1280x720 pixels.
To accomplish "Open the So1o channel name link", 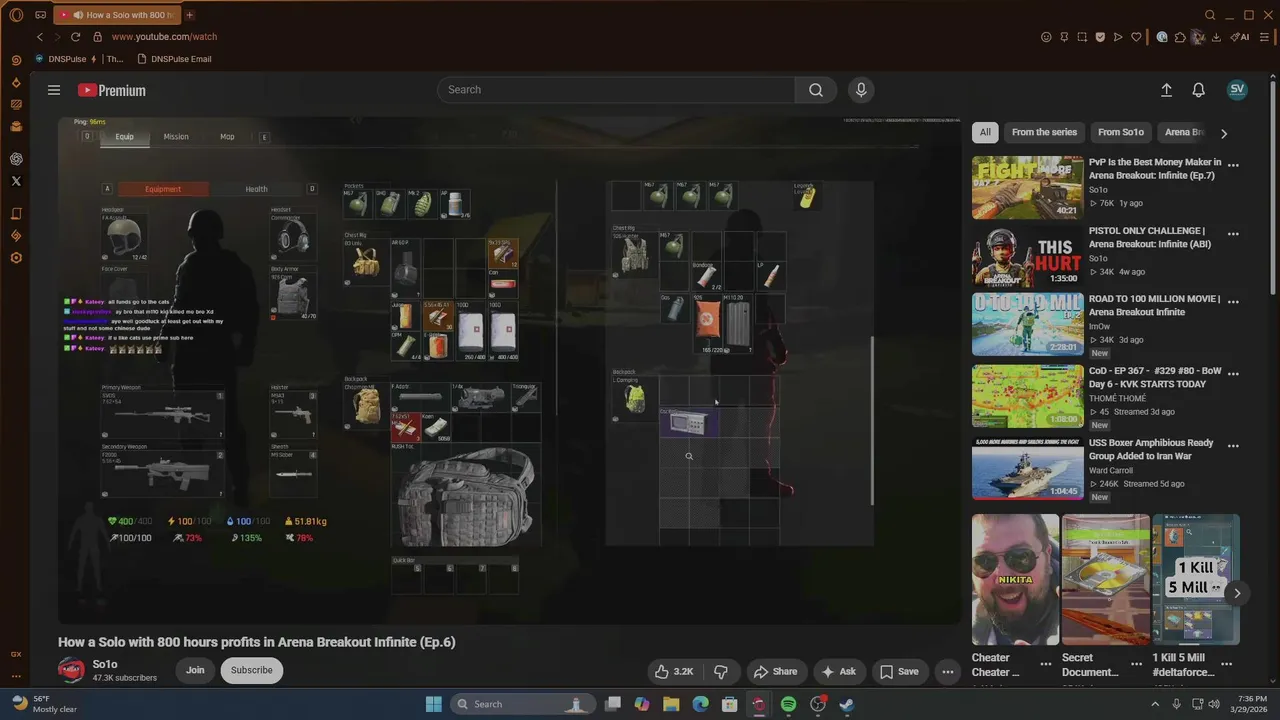I will point(105,664).
